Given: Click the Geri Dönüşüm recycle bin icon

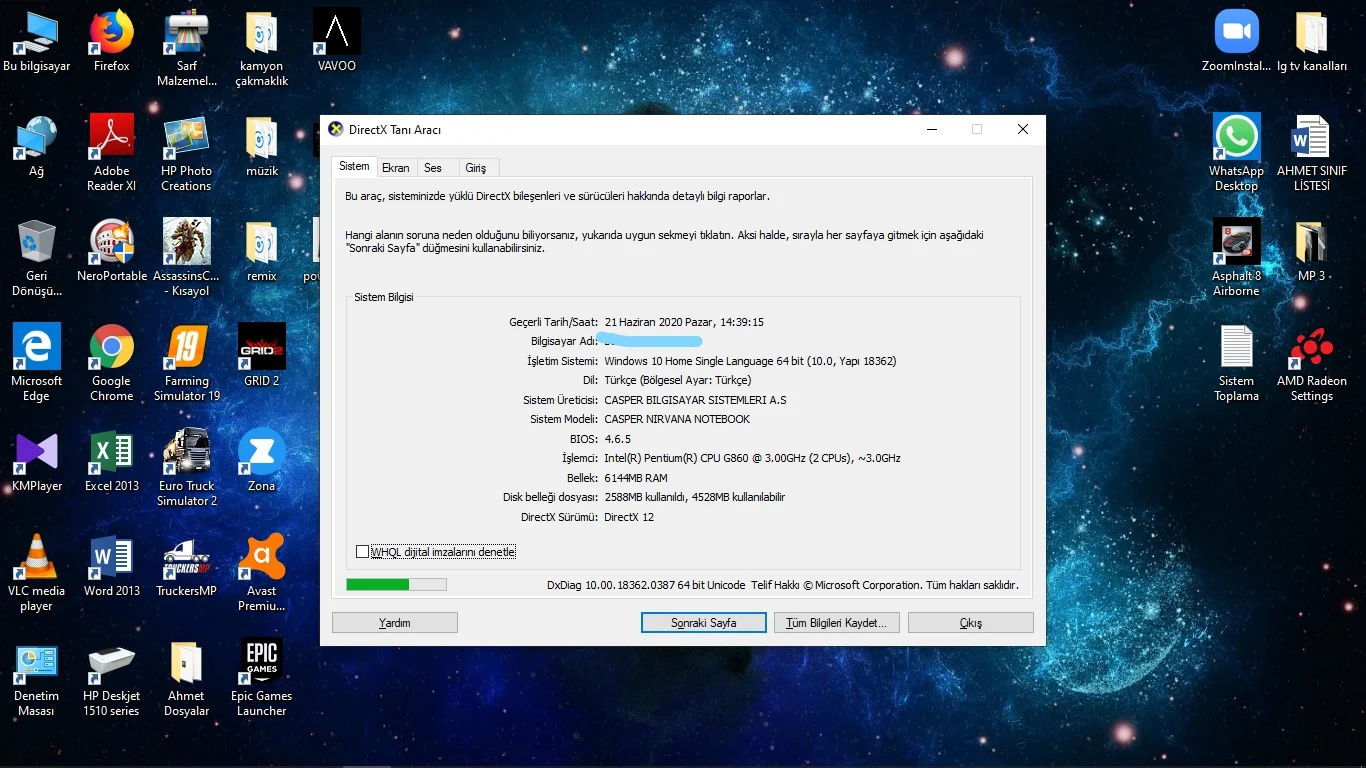Looking at the screenshot, I should click(x=37, y=260).
